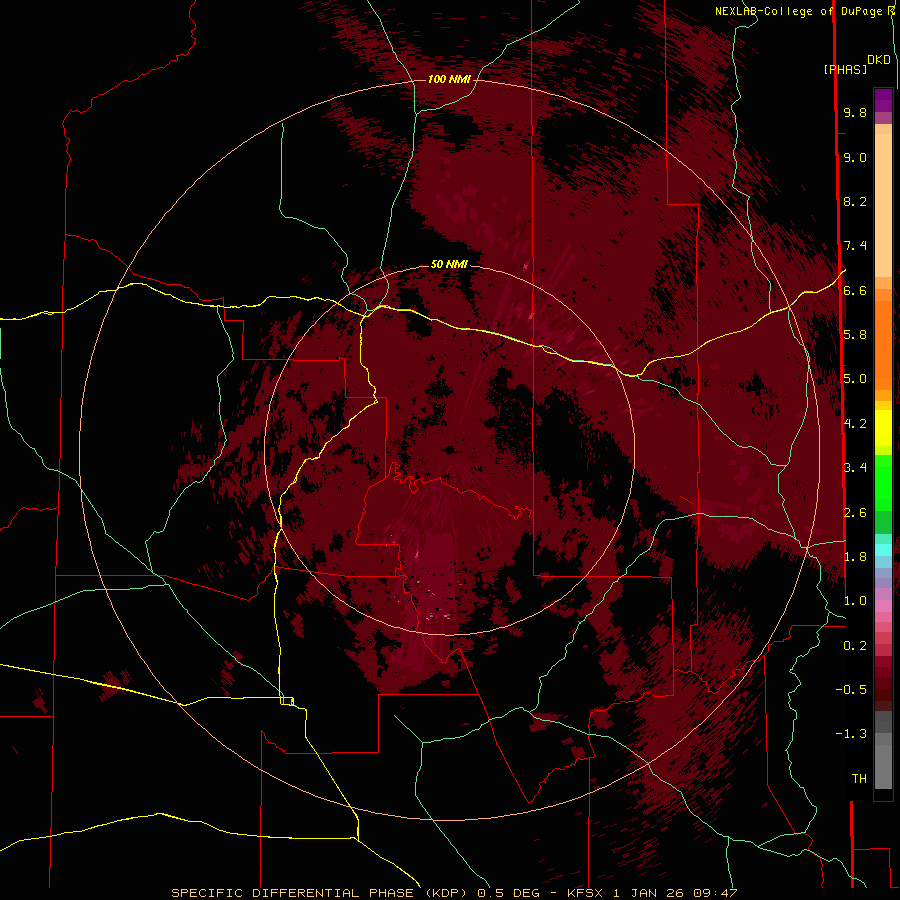Click the 0.2 legend value
The image size is (900, 900).
click(855, 646)
